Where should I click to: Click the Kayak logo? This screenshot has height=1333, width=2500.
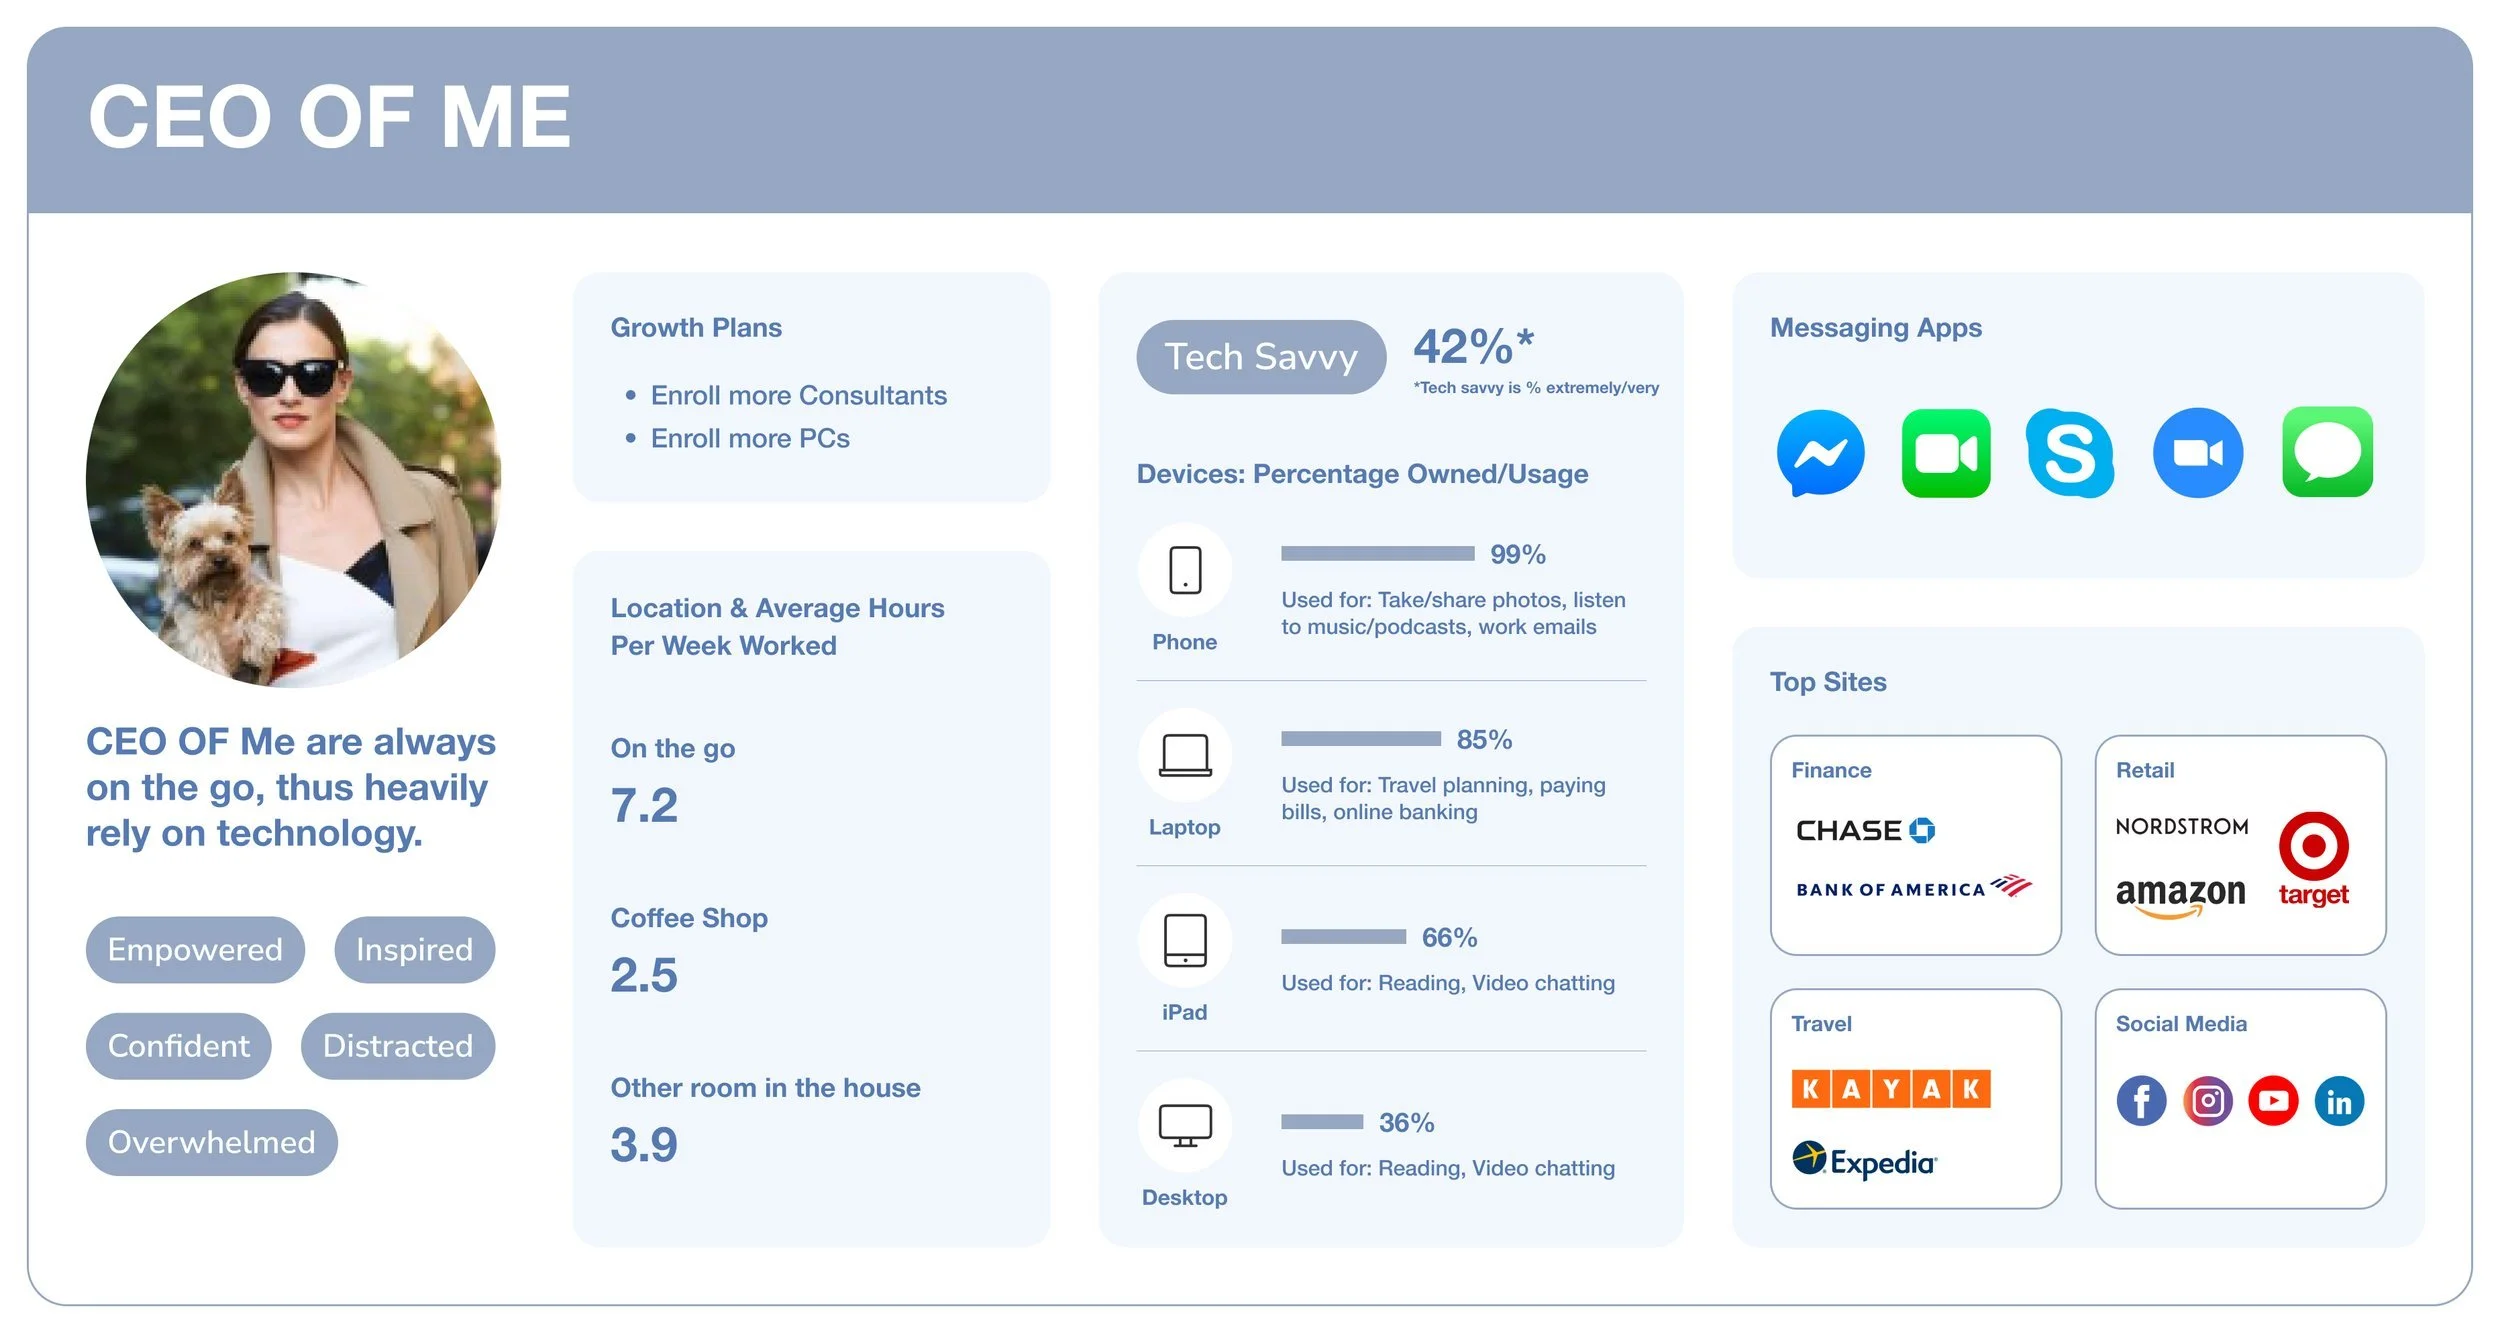pos(1891,1088)
